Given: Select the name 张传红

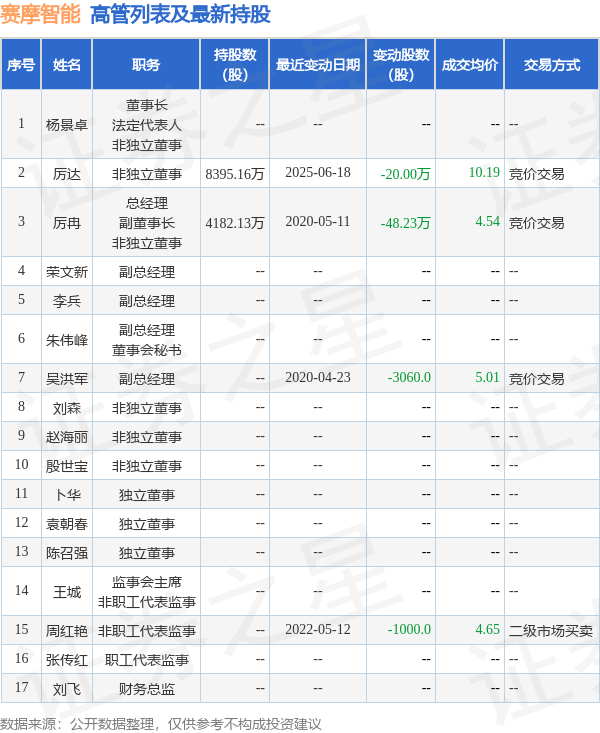Looking at the screenshot, I should [x=66, y=660].
